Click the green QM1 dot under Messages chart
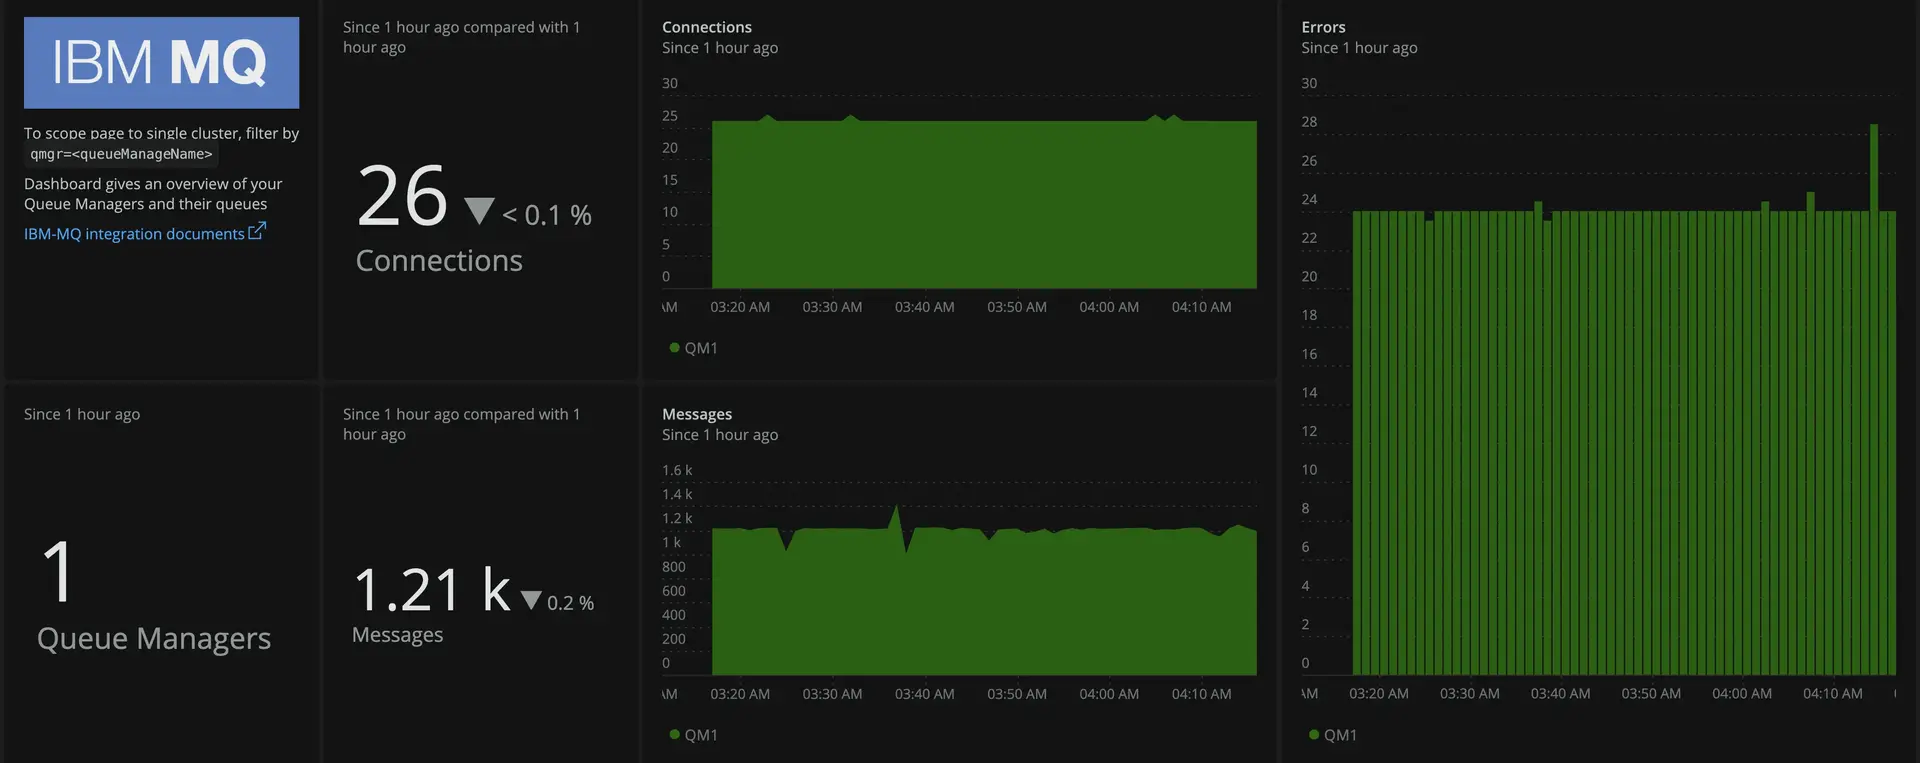The width and height of the screenshot is (1920, 763). point(674,735)
